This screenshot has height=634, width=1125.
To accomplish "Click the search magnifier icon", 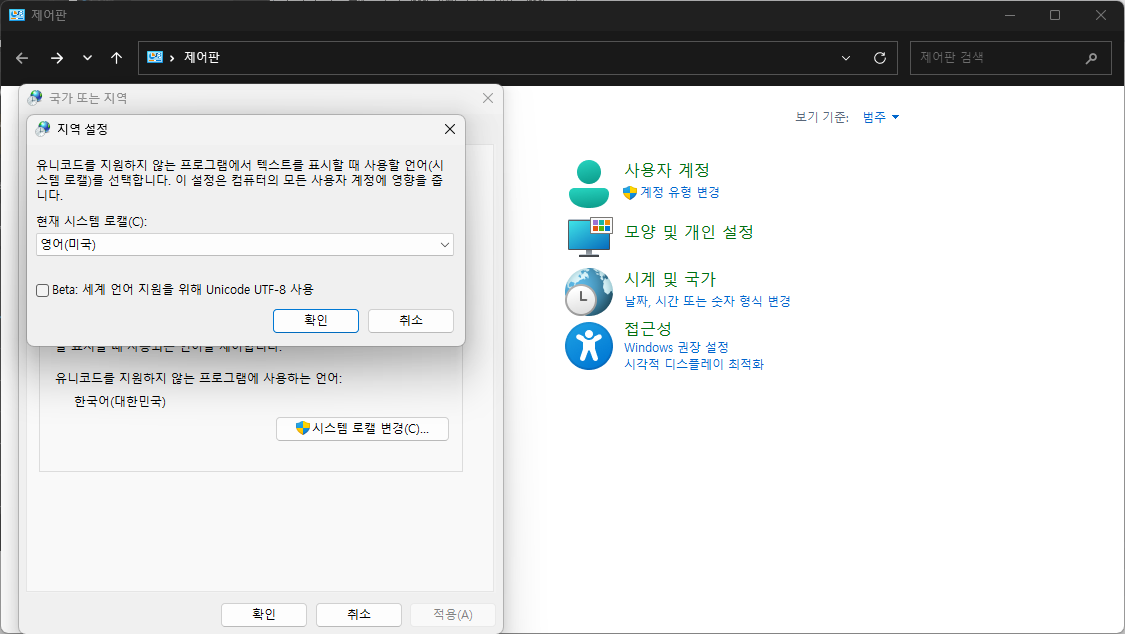I will click(x=1091, y=58).
